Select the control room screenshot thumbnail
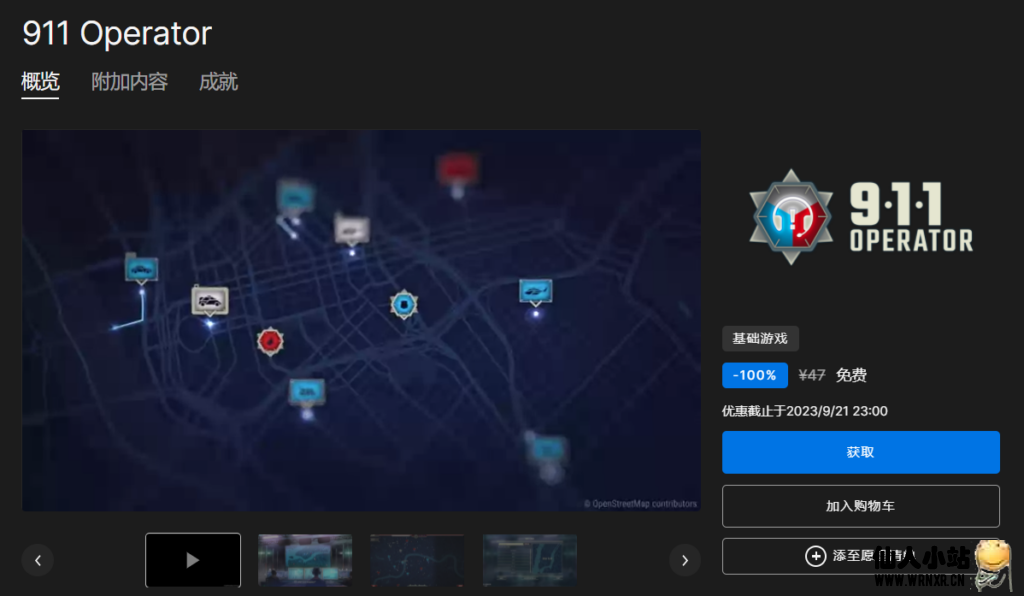 point(305,560)
